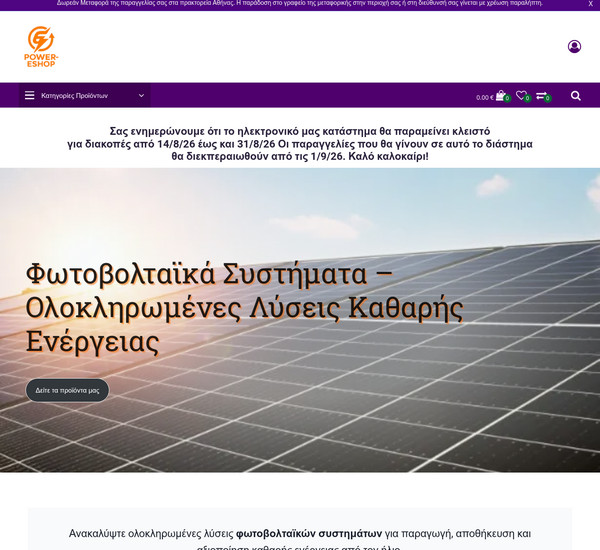600x550 pixels.
Task: Click the free shipping announcement text
Action: click(x=300, y=3)
